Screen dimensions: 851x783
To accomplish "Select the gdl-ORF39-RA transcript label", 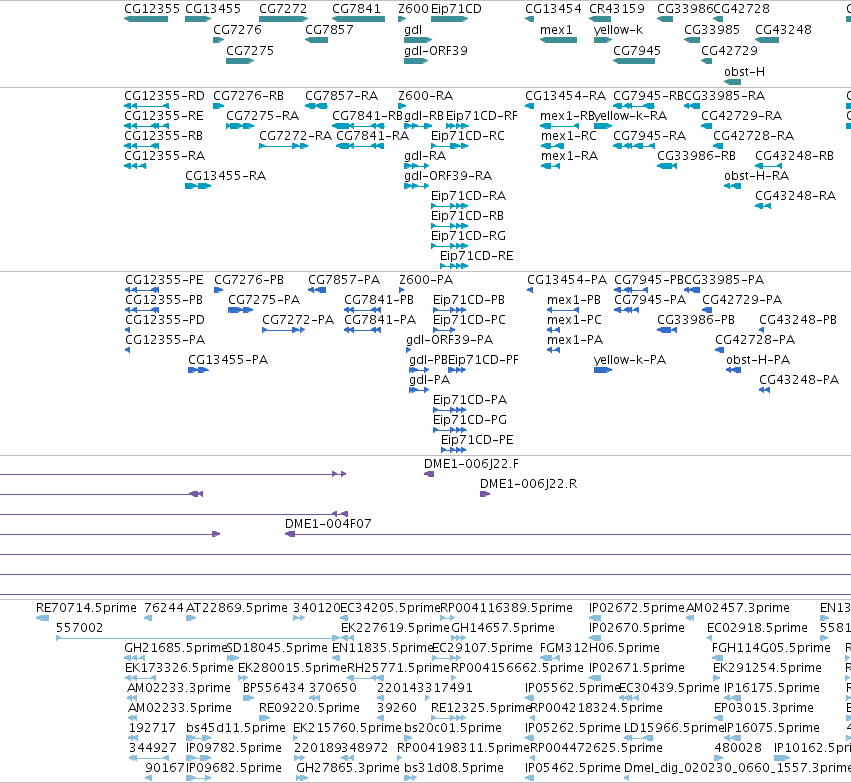I will (x=448, y=176).
